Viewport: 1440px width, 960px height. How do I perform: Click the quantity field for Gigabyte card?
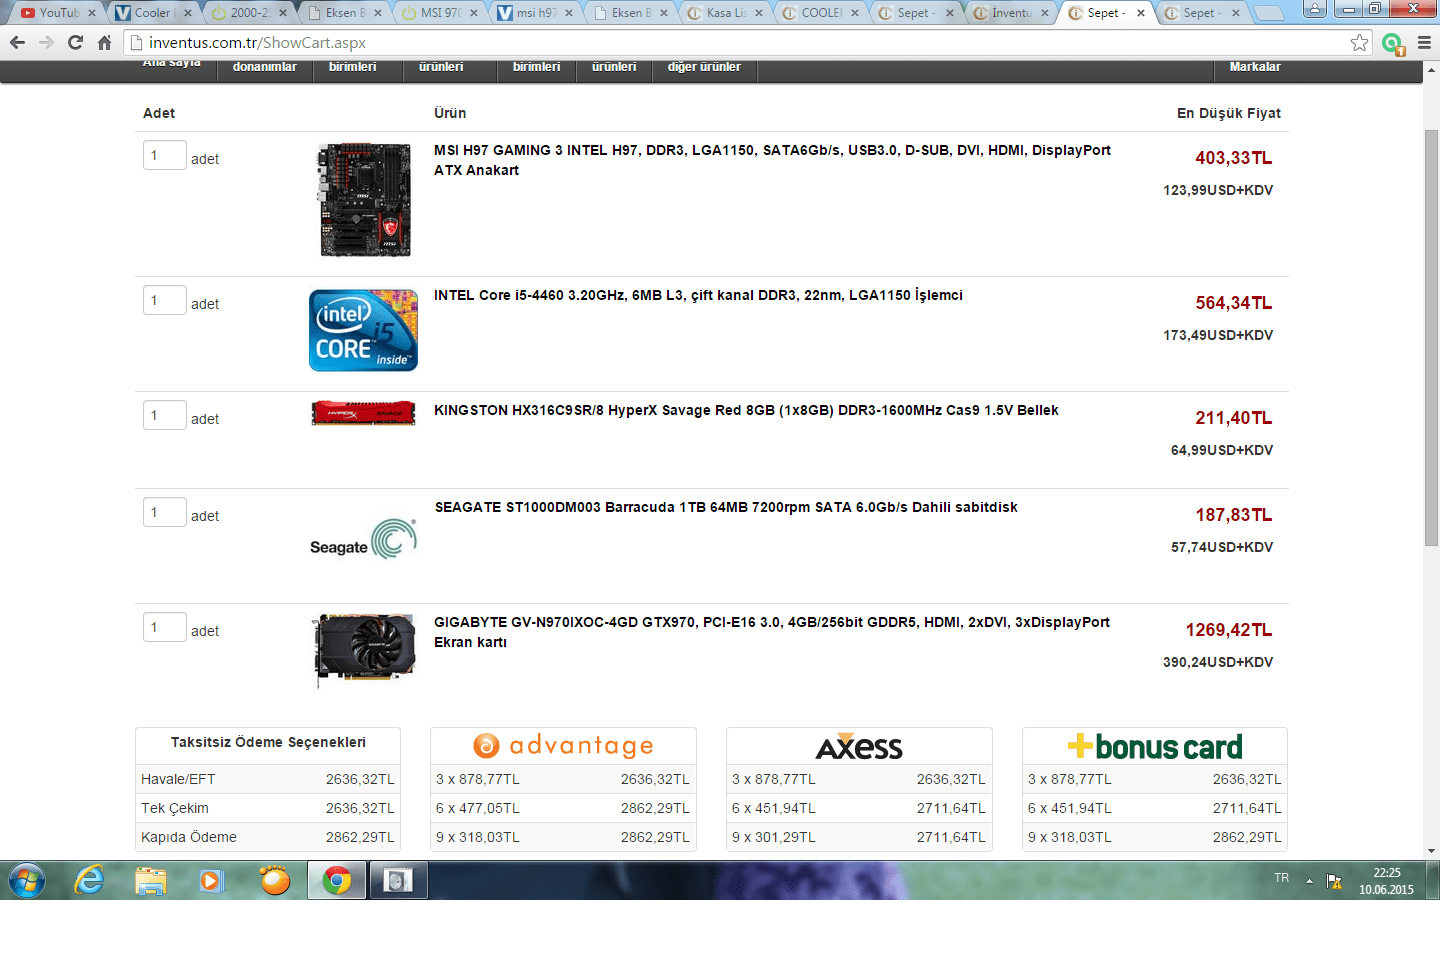[165, 627]
